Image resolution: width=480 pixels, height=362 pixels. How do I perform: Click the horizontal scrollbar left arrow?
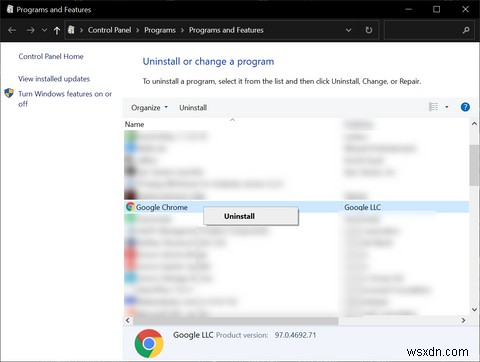pyautogui.click(x=128, y=320)
